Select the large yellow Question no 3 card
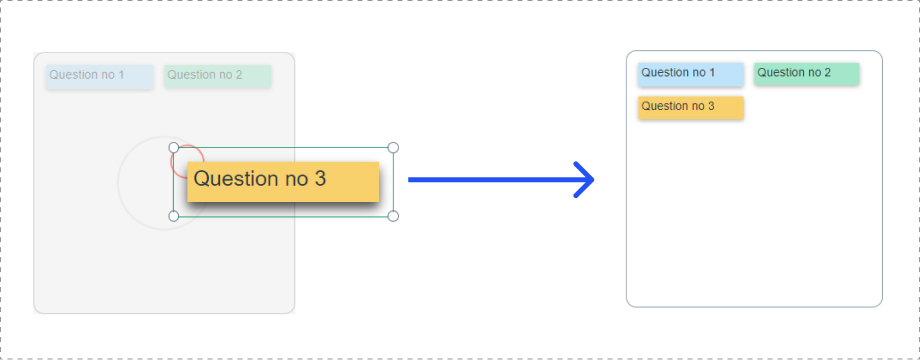The image size is (920, 360). pyautogui.click(x=283, y=182)
